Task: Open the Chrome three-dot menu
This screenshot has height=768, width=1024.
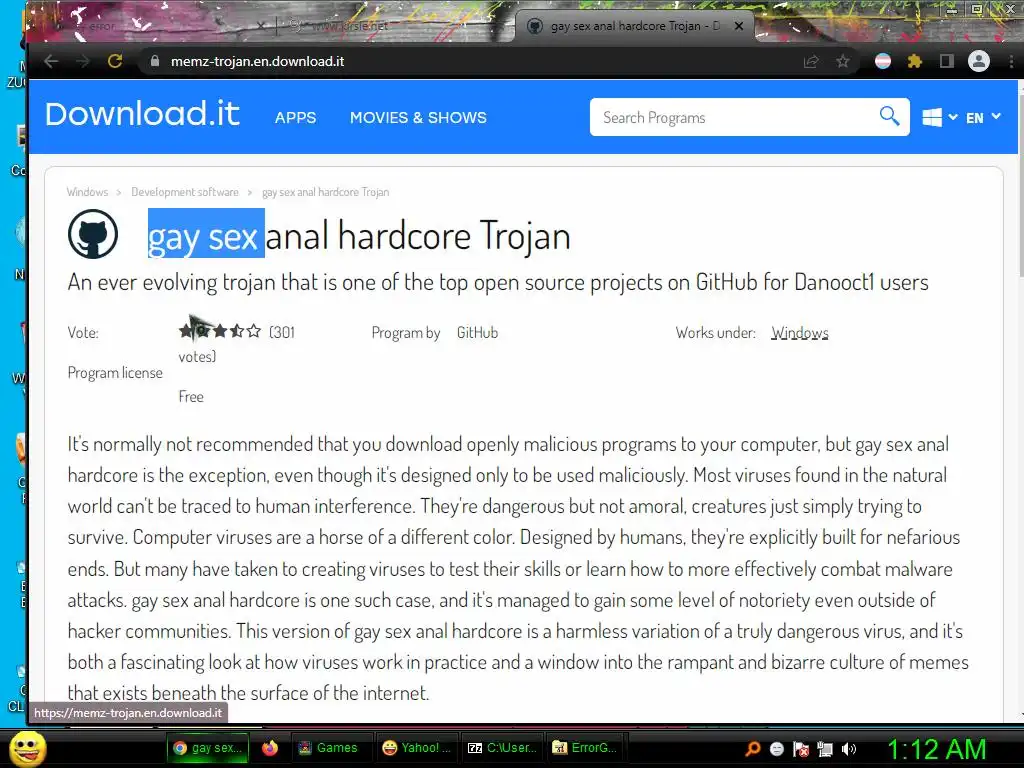Action: click(1011, 61)
